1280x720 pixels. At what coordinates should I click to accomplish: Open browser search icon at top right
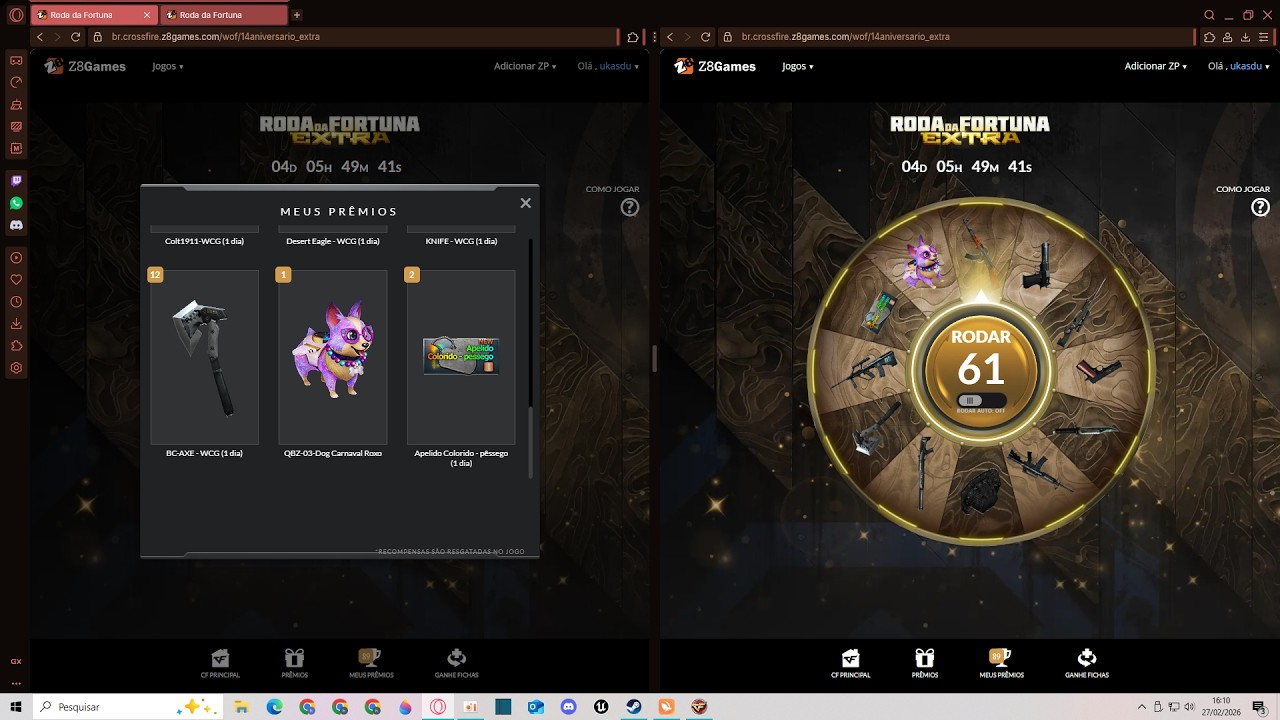pyautogui.click(x=1209, y=15)
